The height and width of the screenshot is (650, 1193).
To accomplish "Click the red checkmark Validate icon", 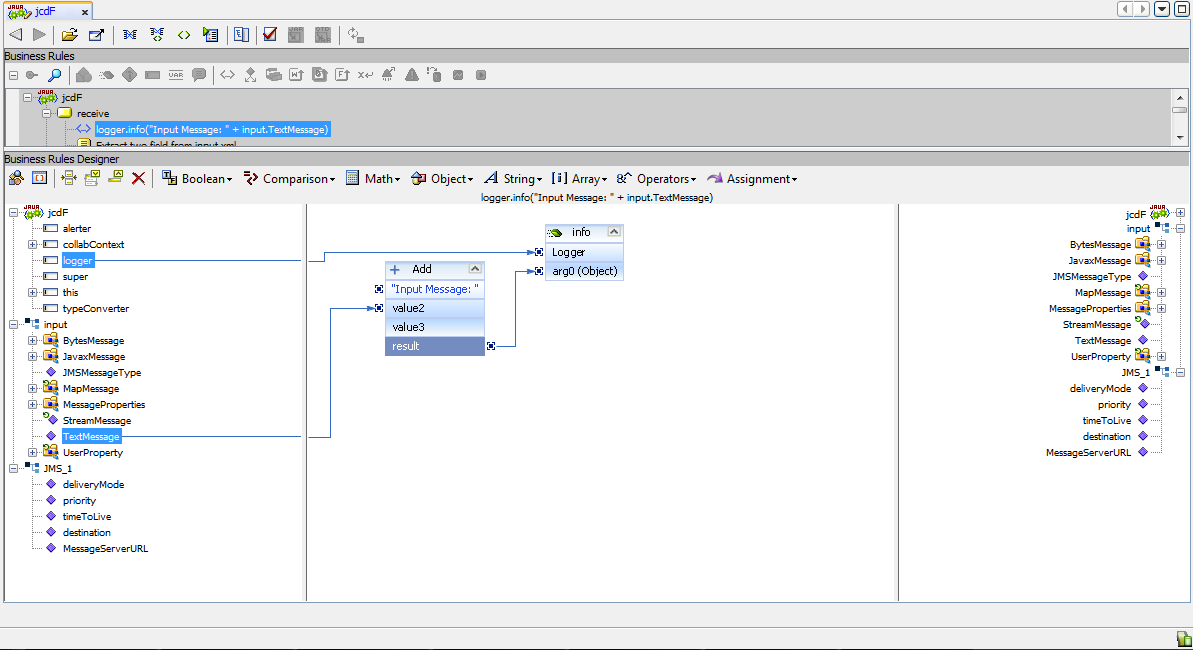I will click(x=269, y=35).
